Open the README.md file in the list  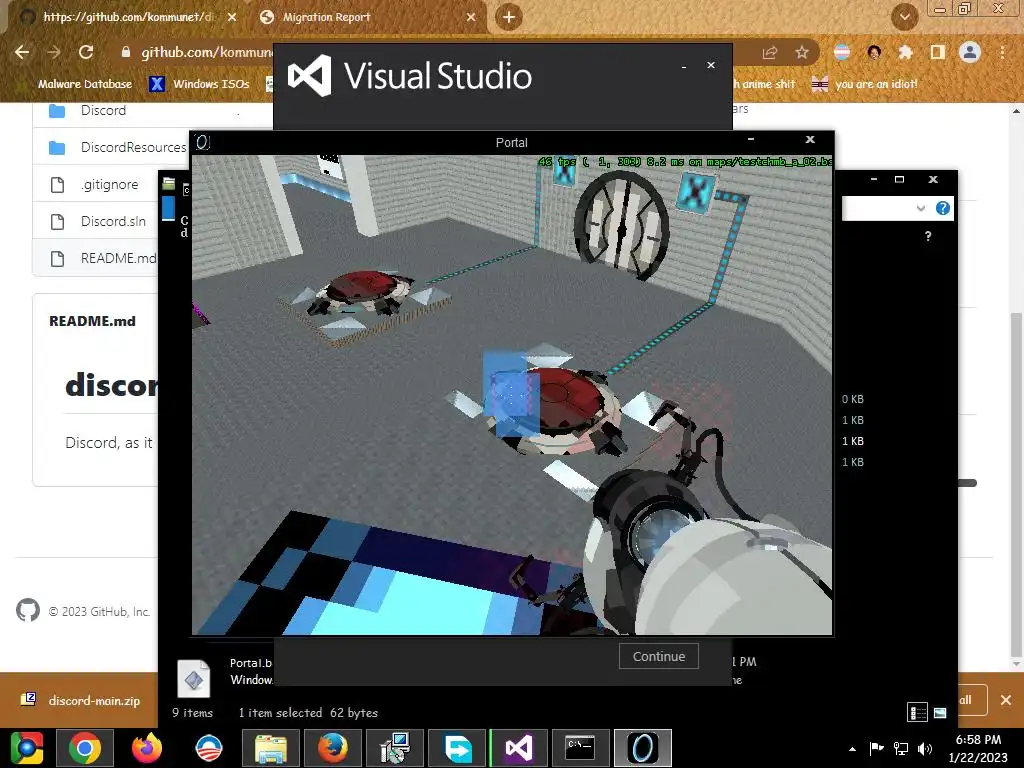(x=118, y=259)
